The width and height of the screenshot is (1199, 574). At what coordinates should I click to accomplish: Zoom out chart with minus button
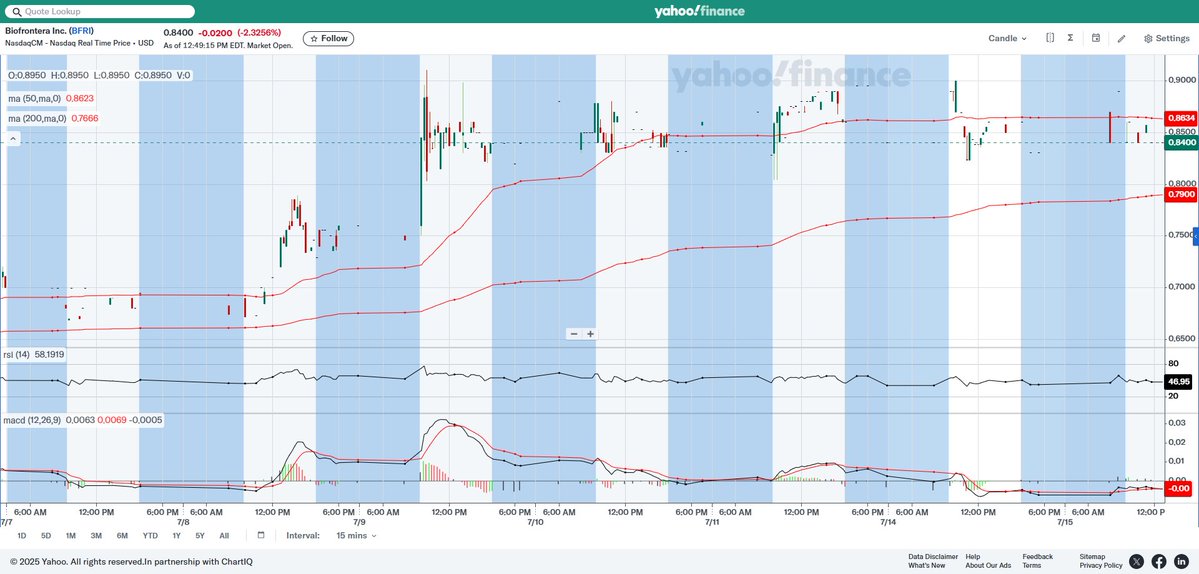(x=574, y=334)
